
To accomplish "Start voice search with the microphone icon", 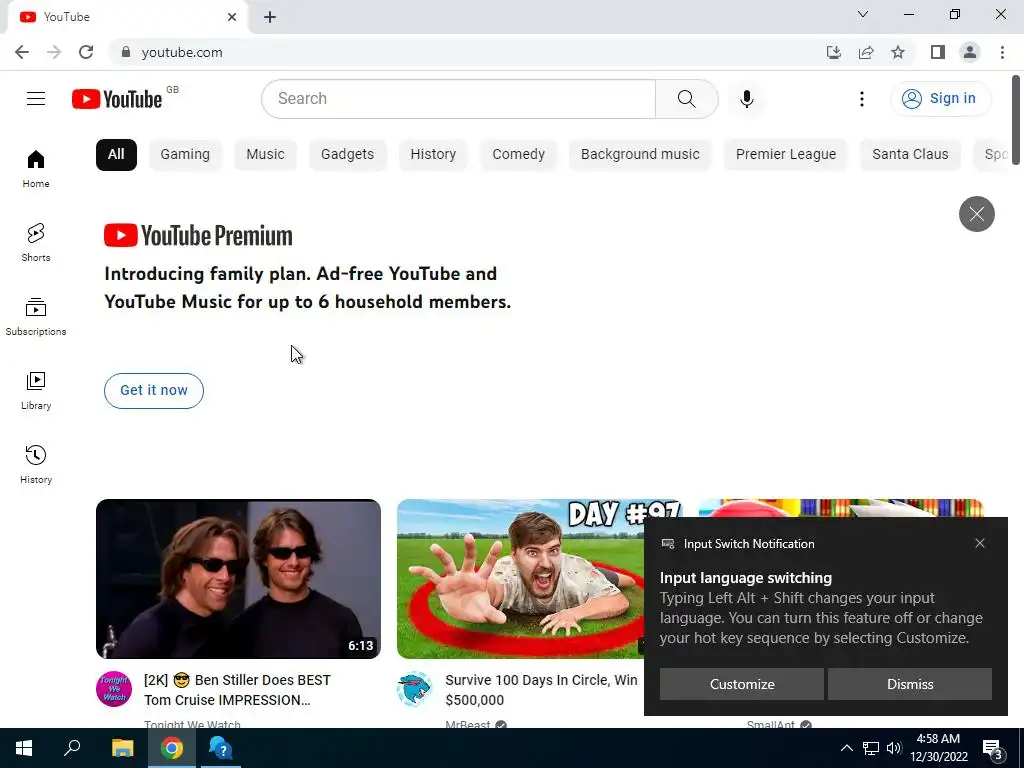I will coord(746,99).
